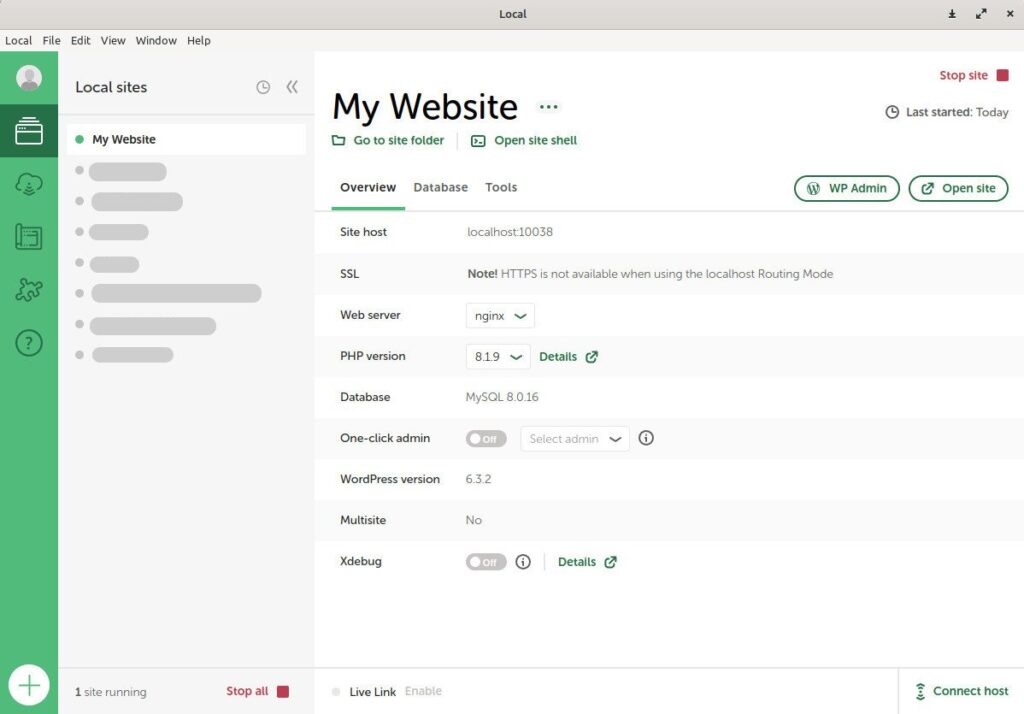Open the Local sites icon in sidebar
This screenshot has height=714, width=1024.
29,131
